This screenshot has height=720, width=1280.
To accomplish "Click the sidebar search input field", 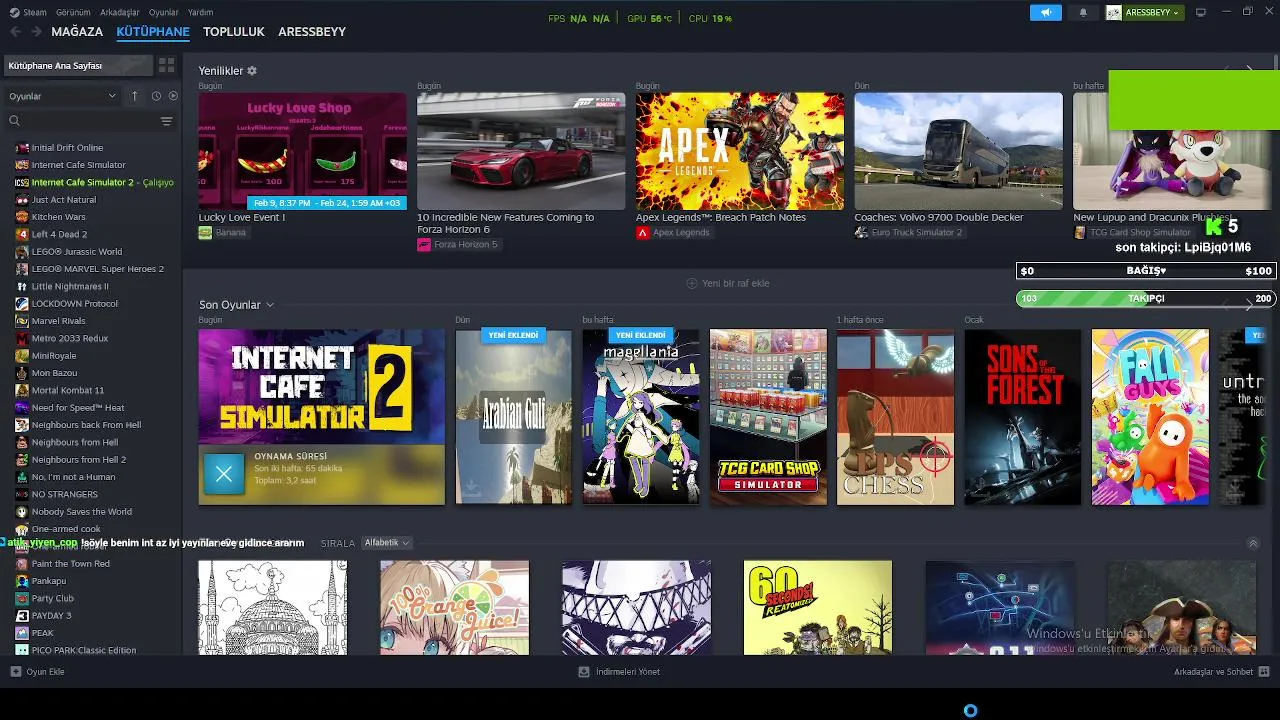I will coord(88,121).
